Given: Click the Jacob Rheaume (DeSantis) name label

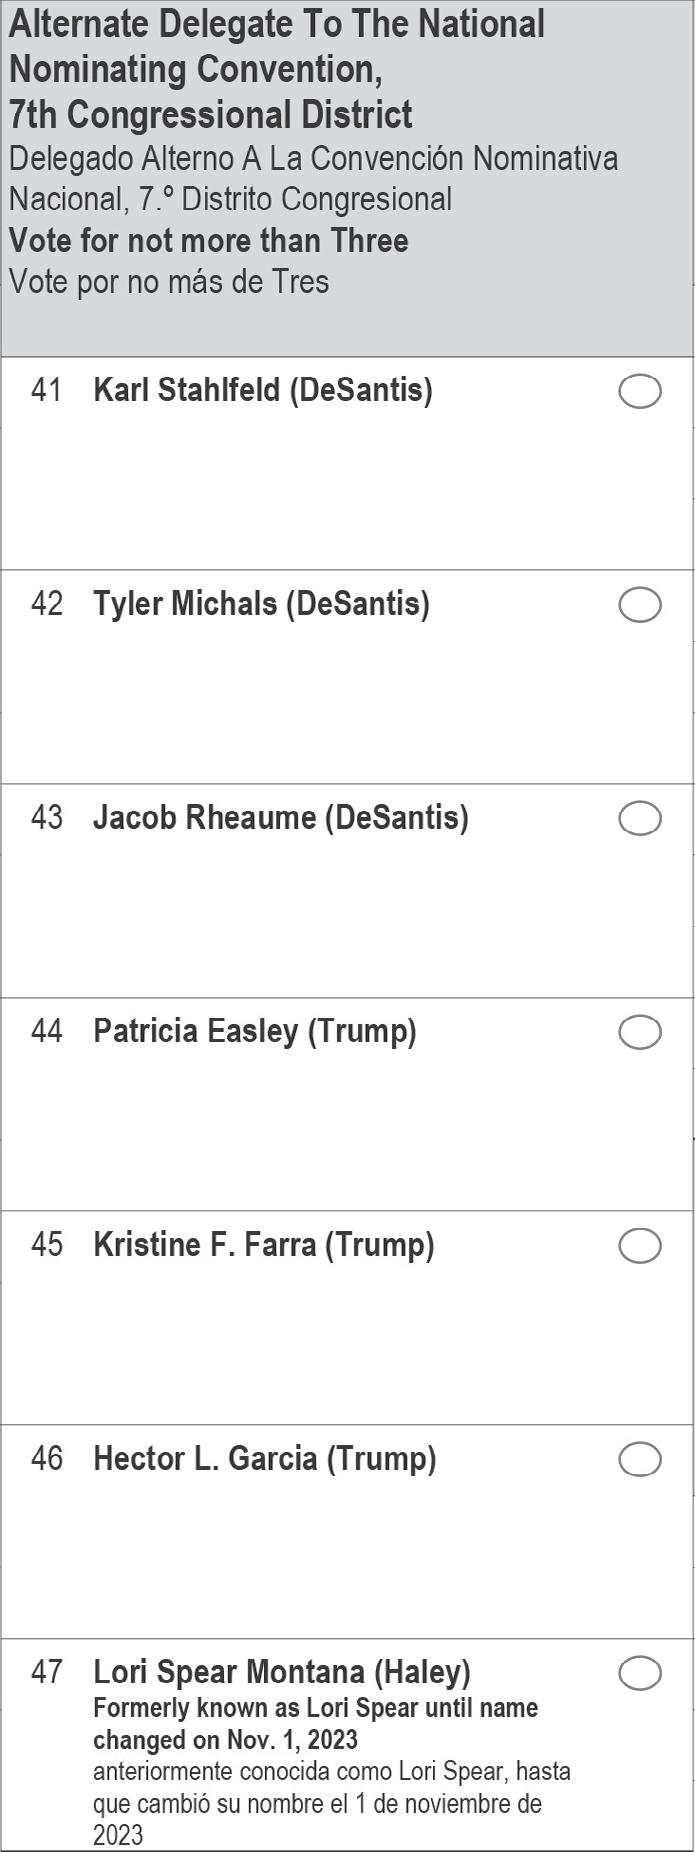Looking at the screenshot, I should 281,817.
